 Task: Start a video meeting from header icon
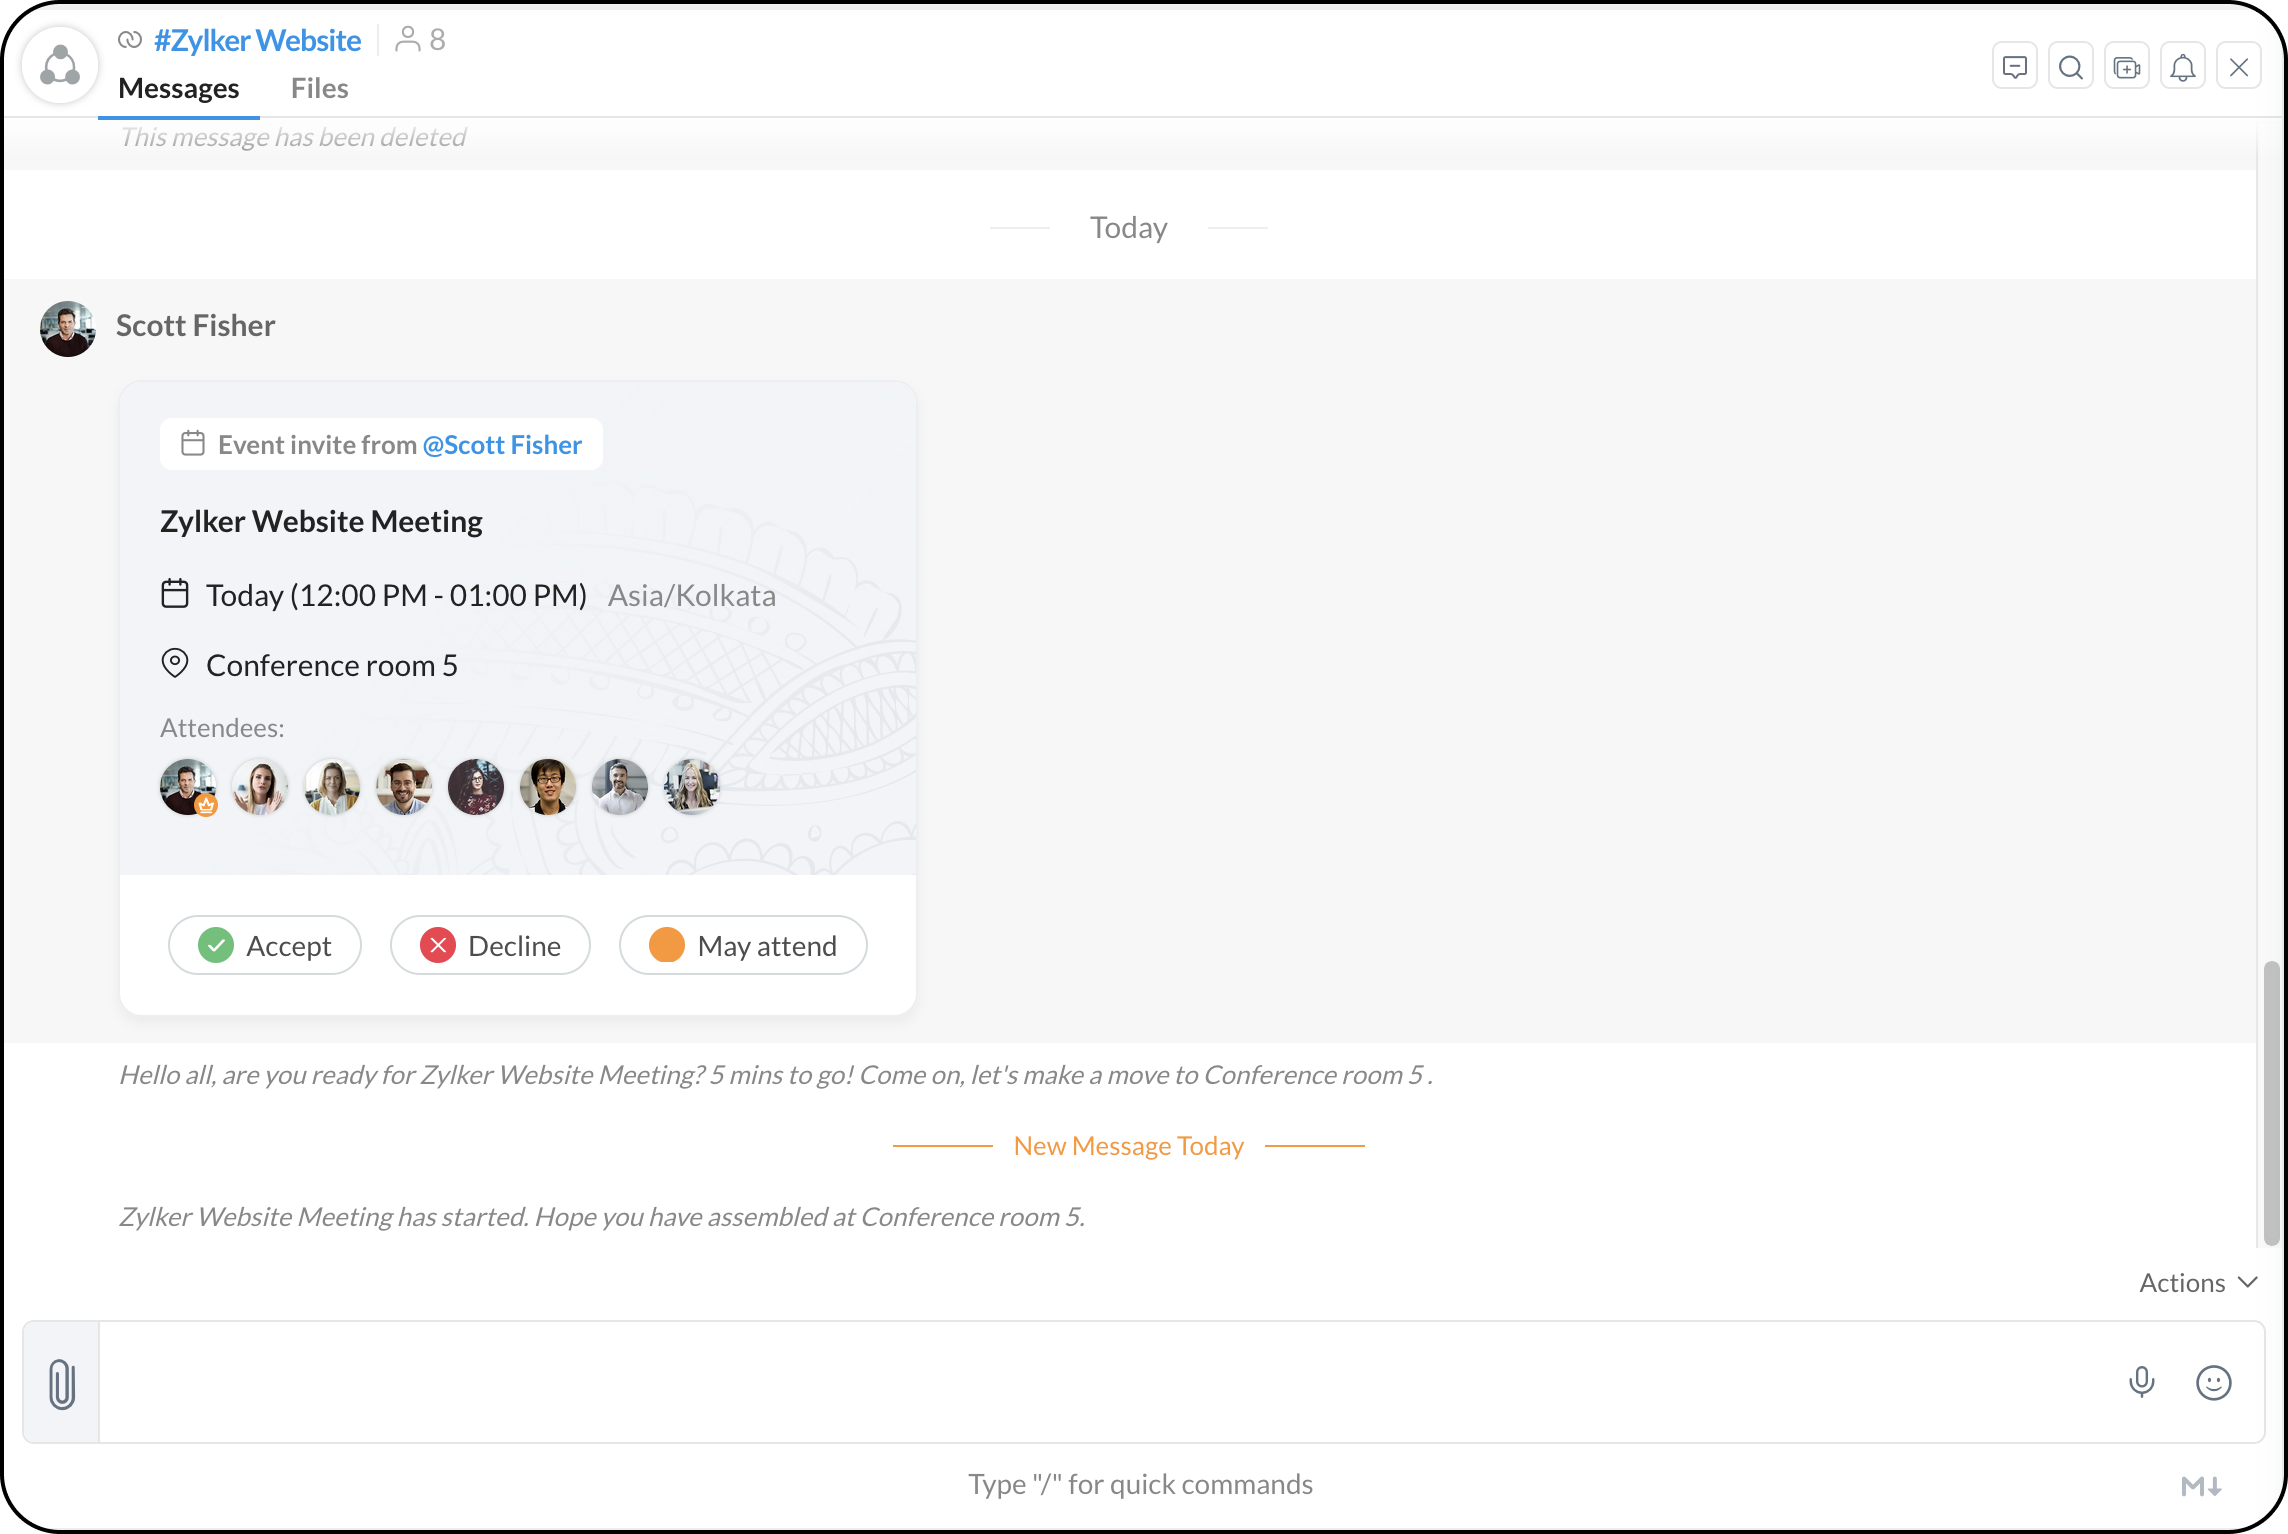click(x=2127, y=67)
